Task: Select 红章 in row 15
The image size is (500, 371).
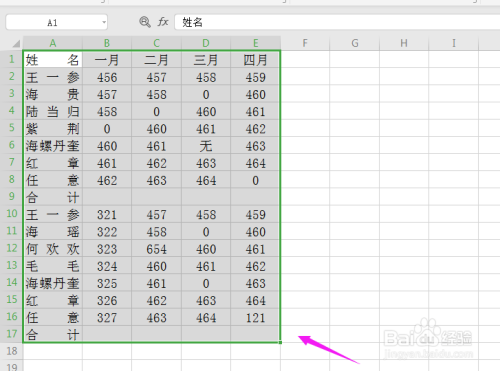Action: (x=53, y=300)
